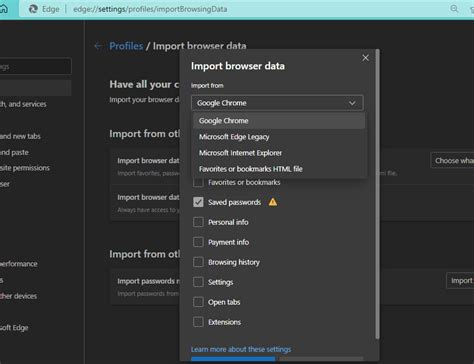Tick the Payment info checkbox
This screenshot has width=474, height=364.
click(198, 242)
